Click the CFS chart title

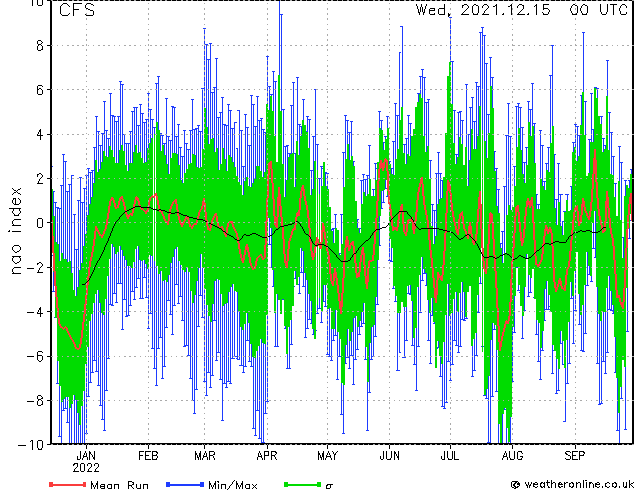click(x=77, y=10)
